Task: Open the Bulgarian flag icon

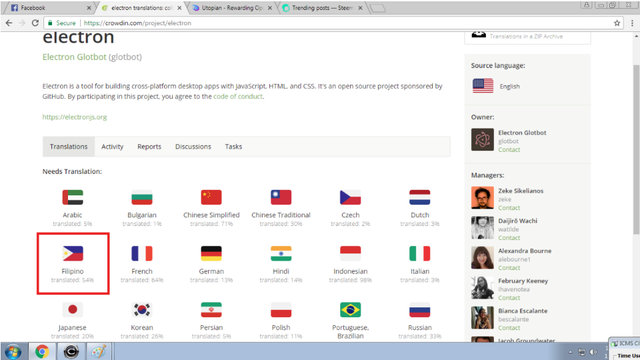Action: pos(142,198)
